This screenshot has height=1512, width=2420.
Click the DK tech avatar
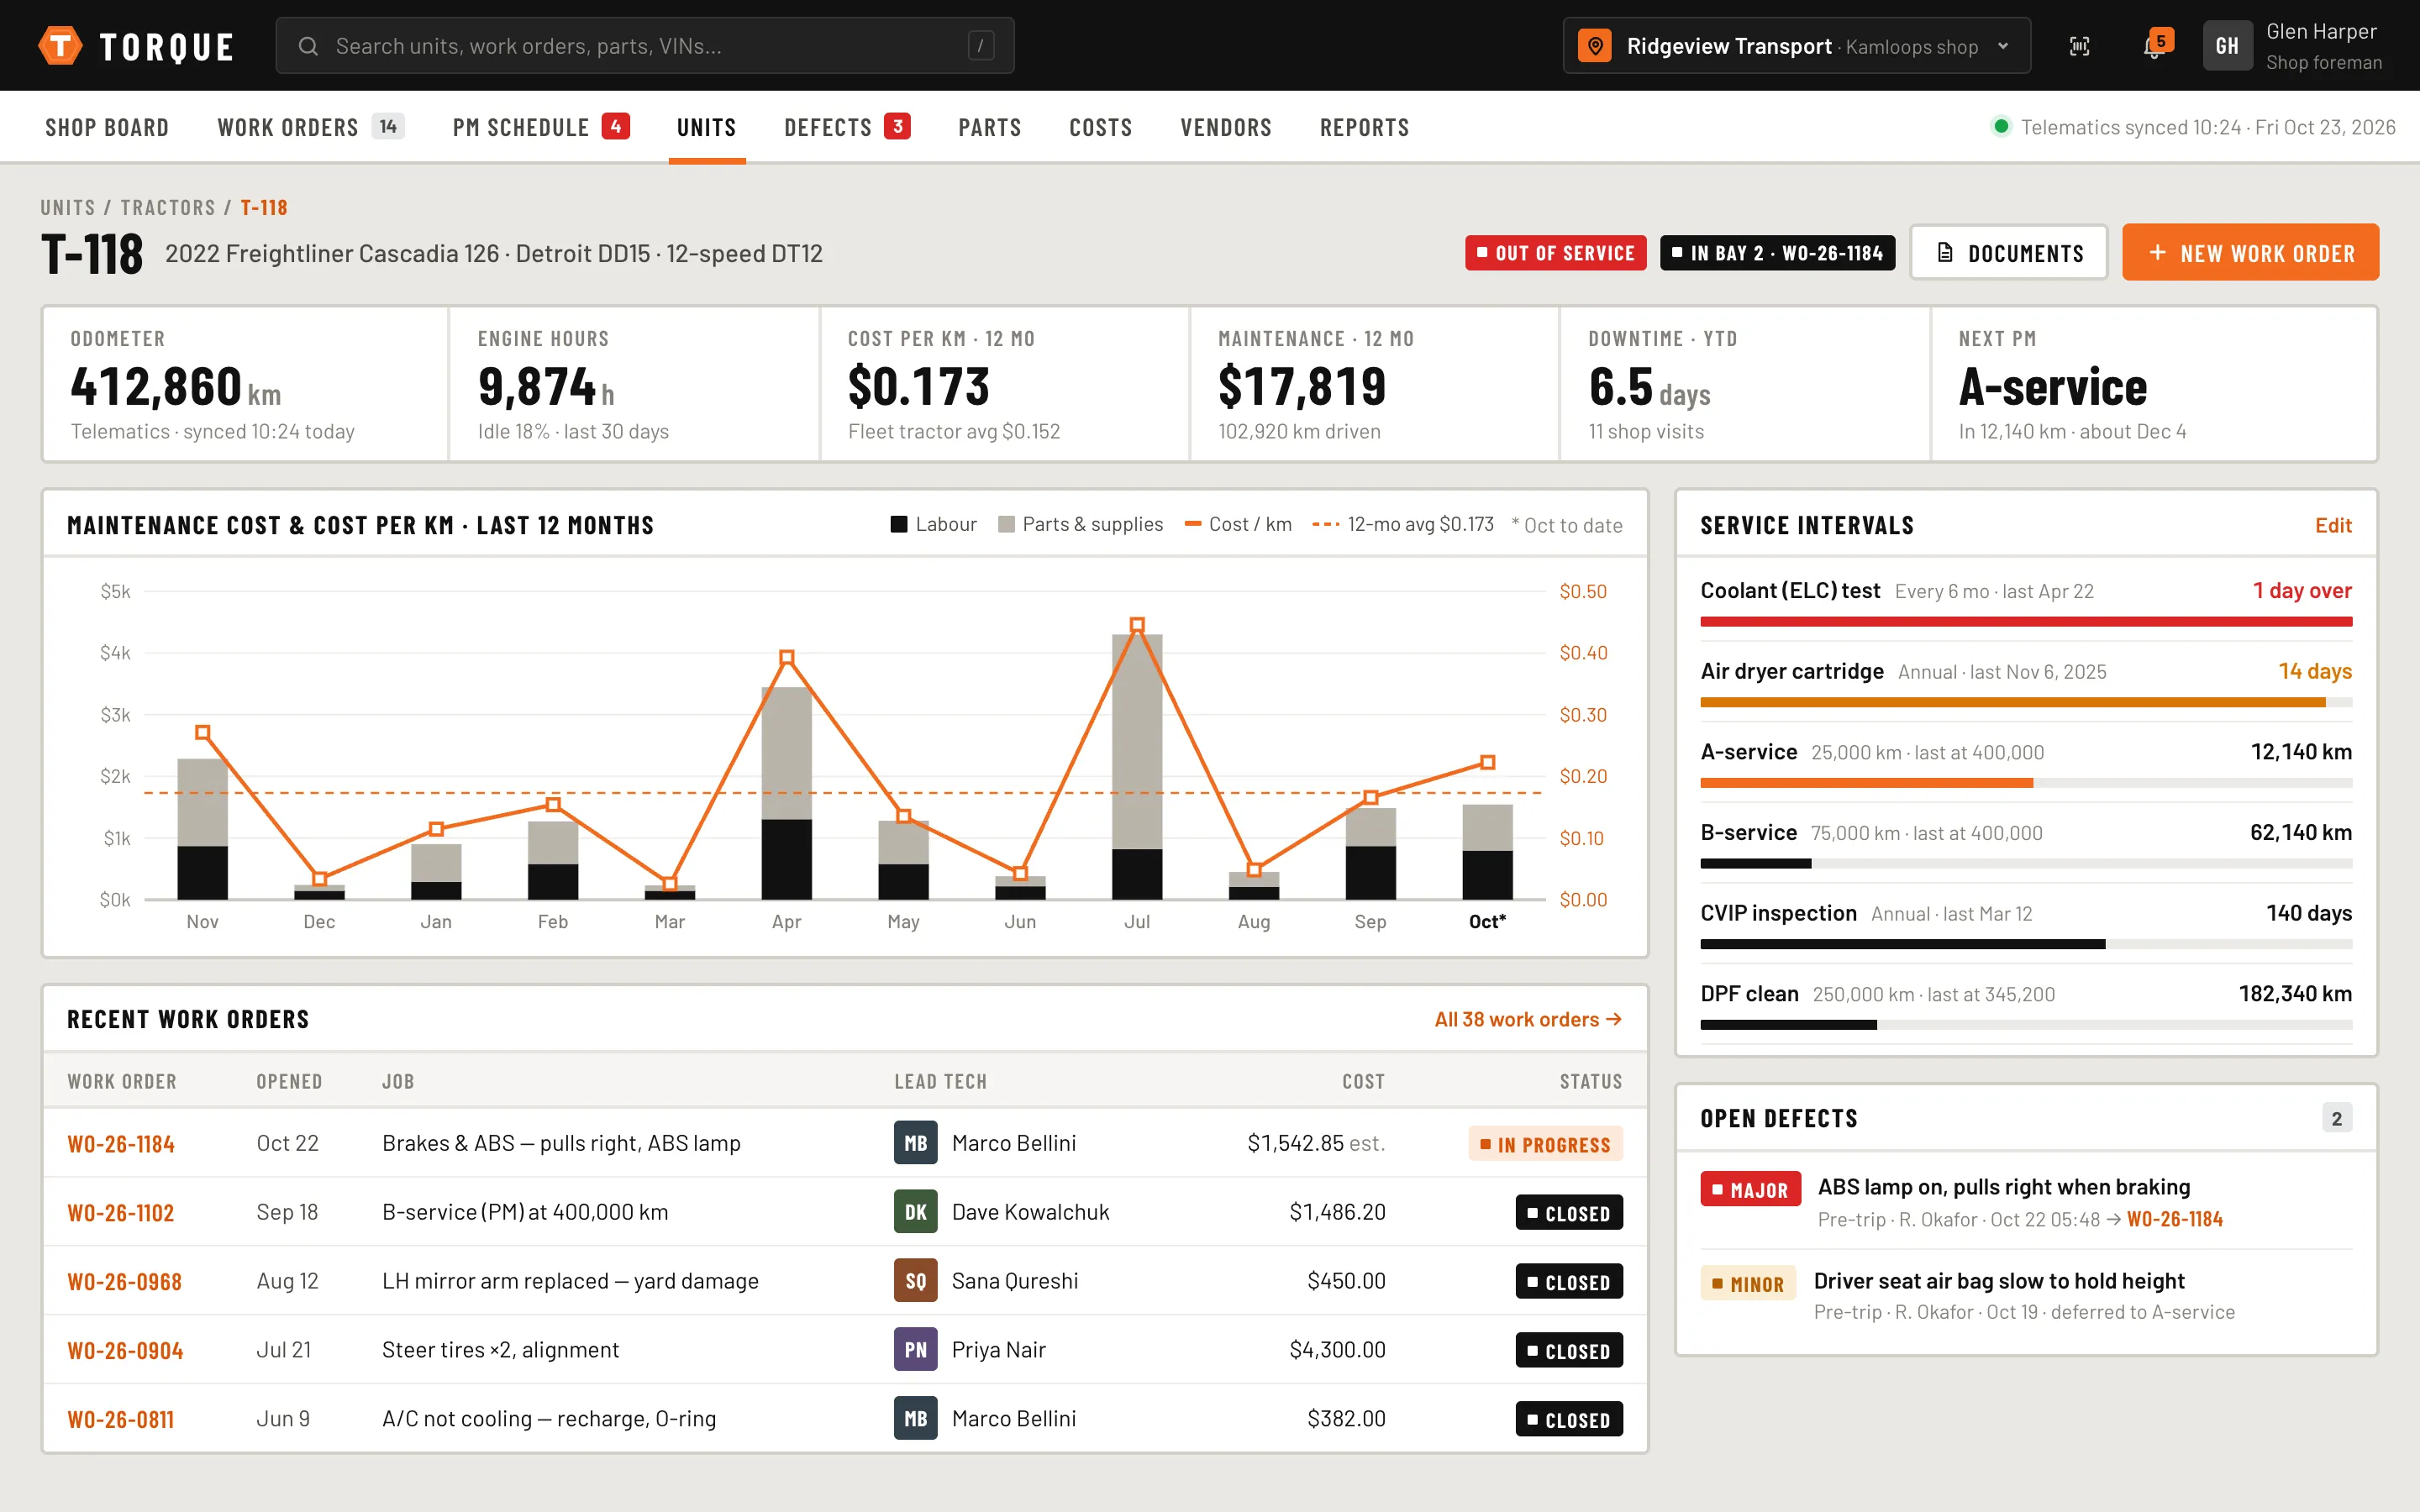(x=915, y=1212)
